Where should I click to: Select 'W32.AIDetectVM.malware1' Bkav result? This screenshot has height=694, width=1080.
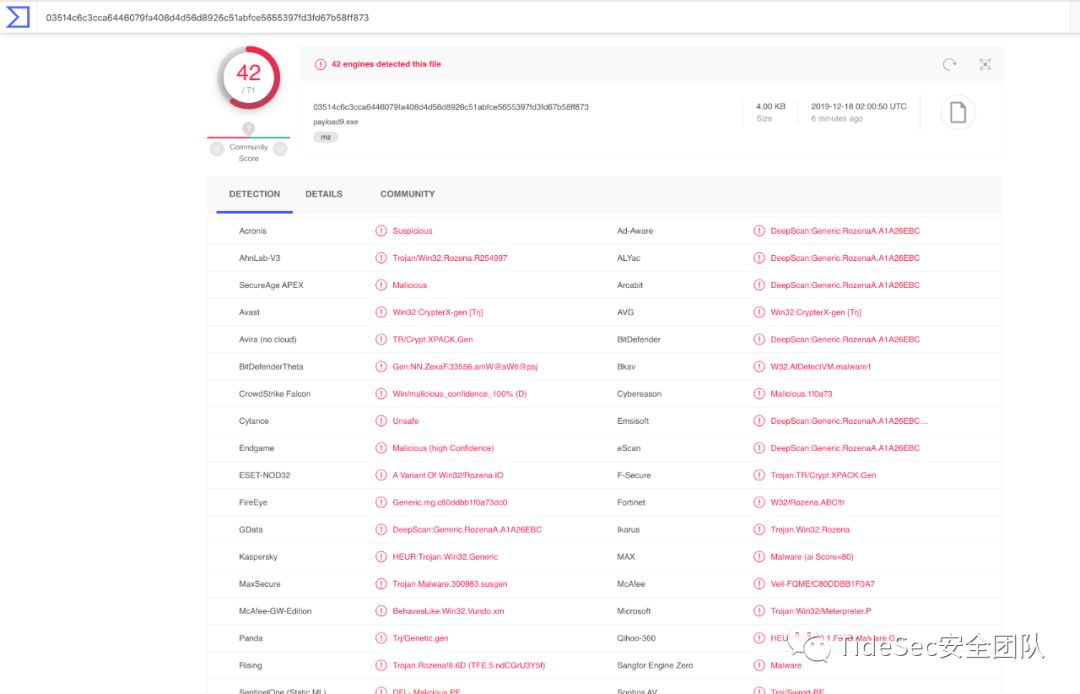pyautogui.click(x=821, y=366)
